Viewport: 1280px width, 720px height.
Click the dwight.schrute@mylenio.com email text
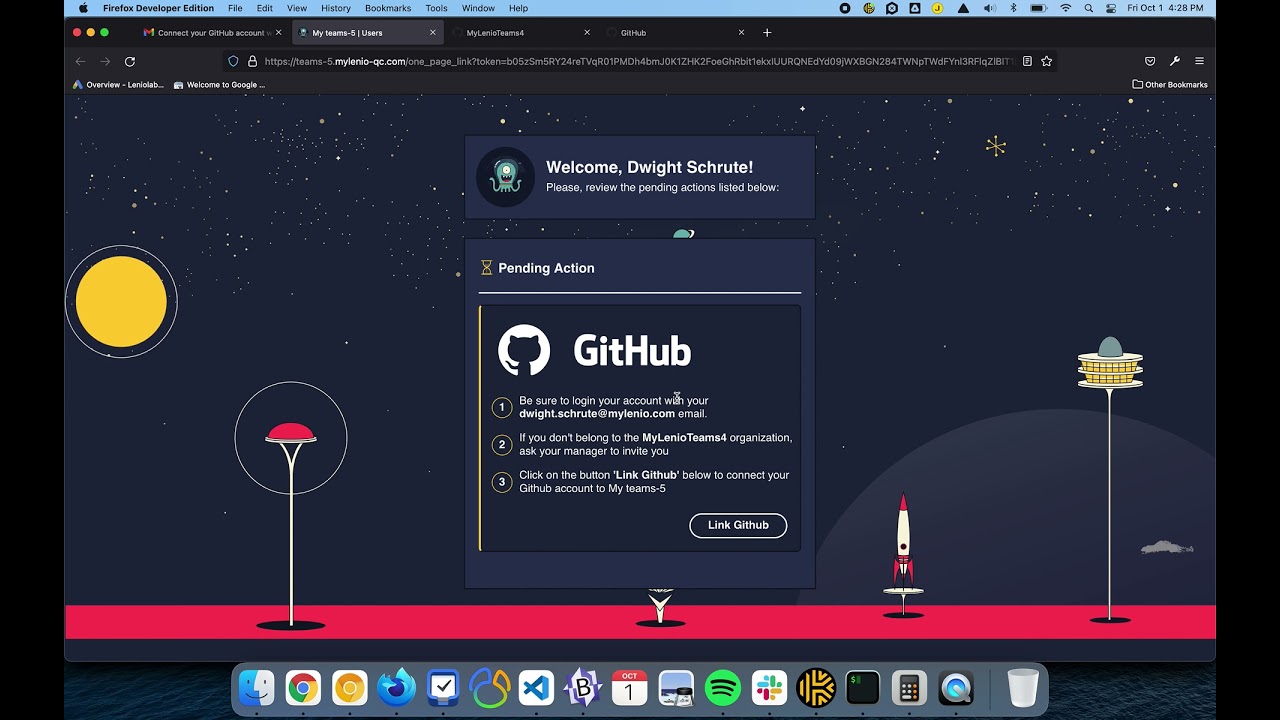597,414
